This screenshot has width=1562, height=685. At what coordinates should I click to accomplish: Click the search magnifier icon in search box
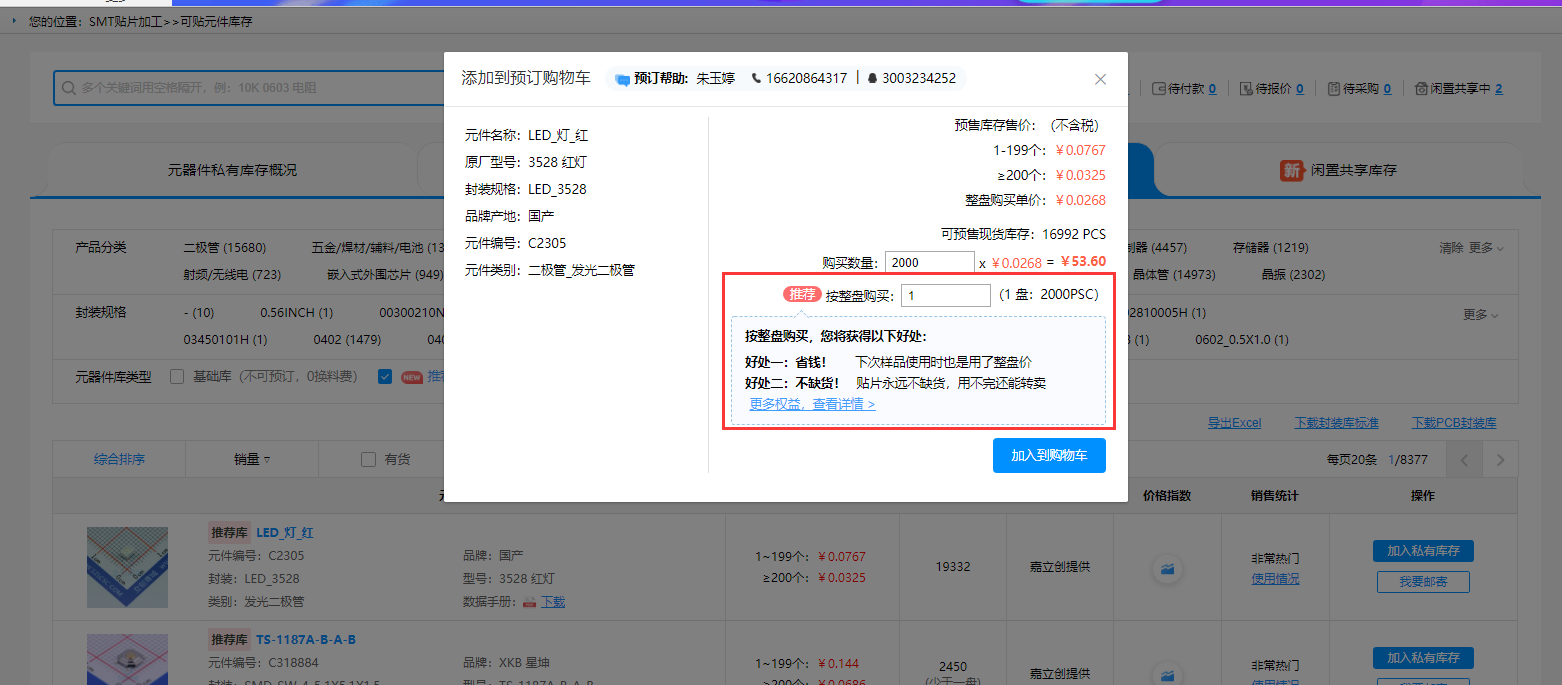(x=69, y=88)
